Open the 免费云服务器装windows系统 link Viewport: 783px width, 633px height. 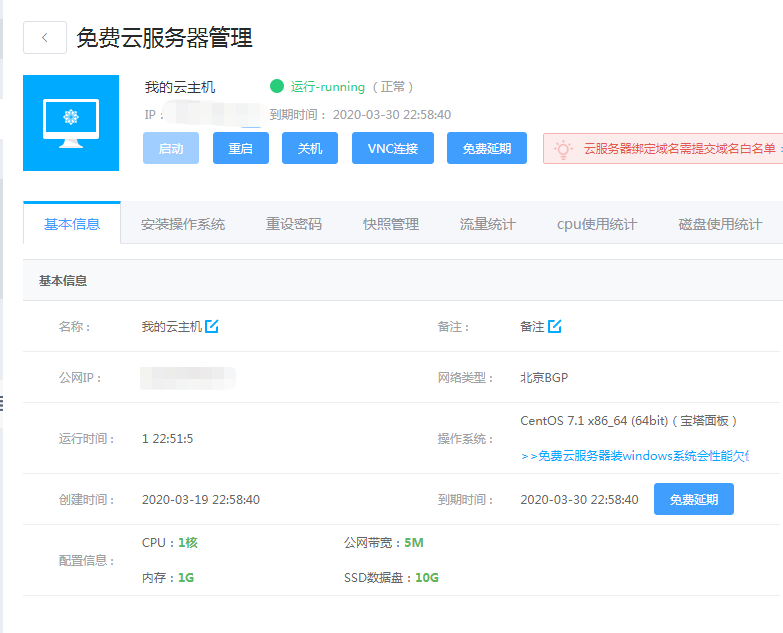[635, 456]
